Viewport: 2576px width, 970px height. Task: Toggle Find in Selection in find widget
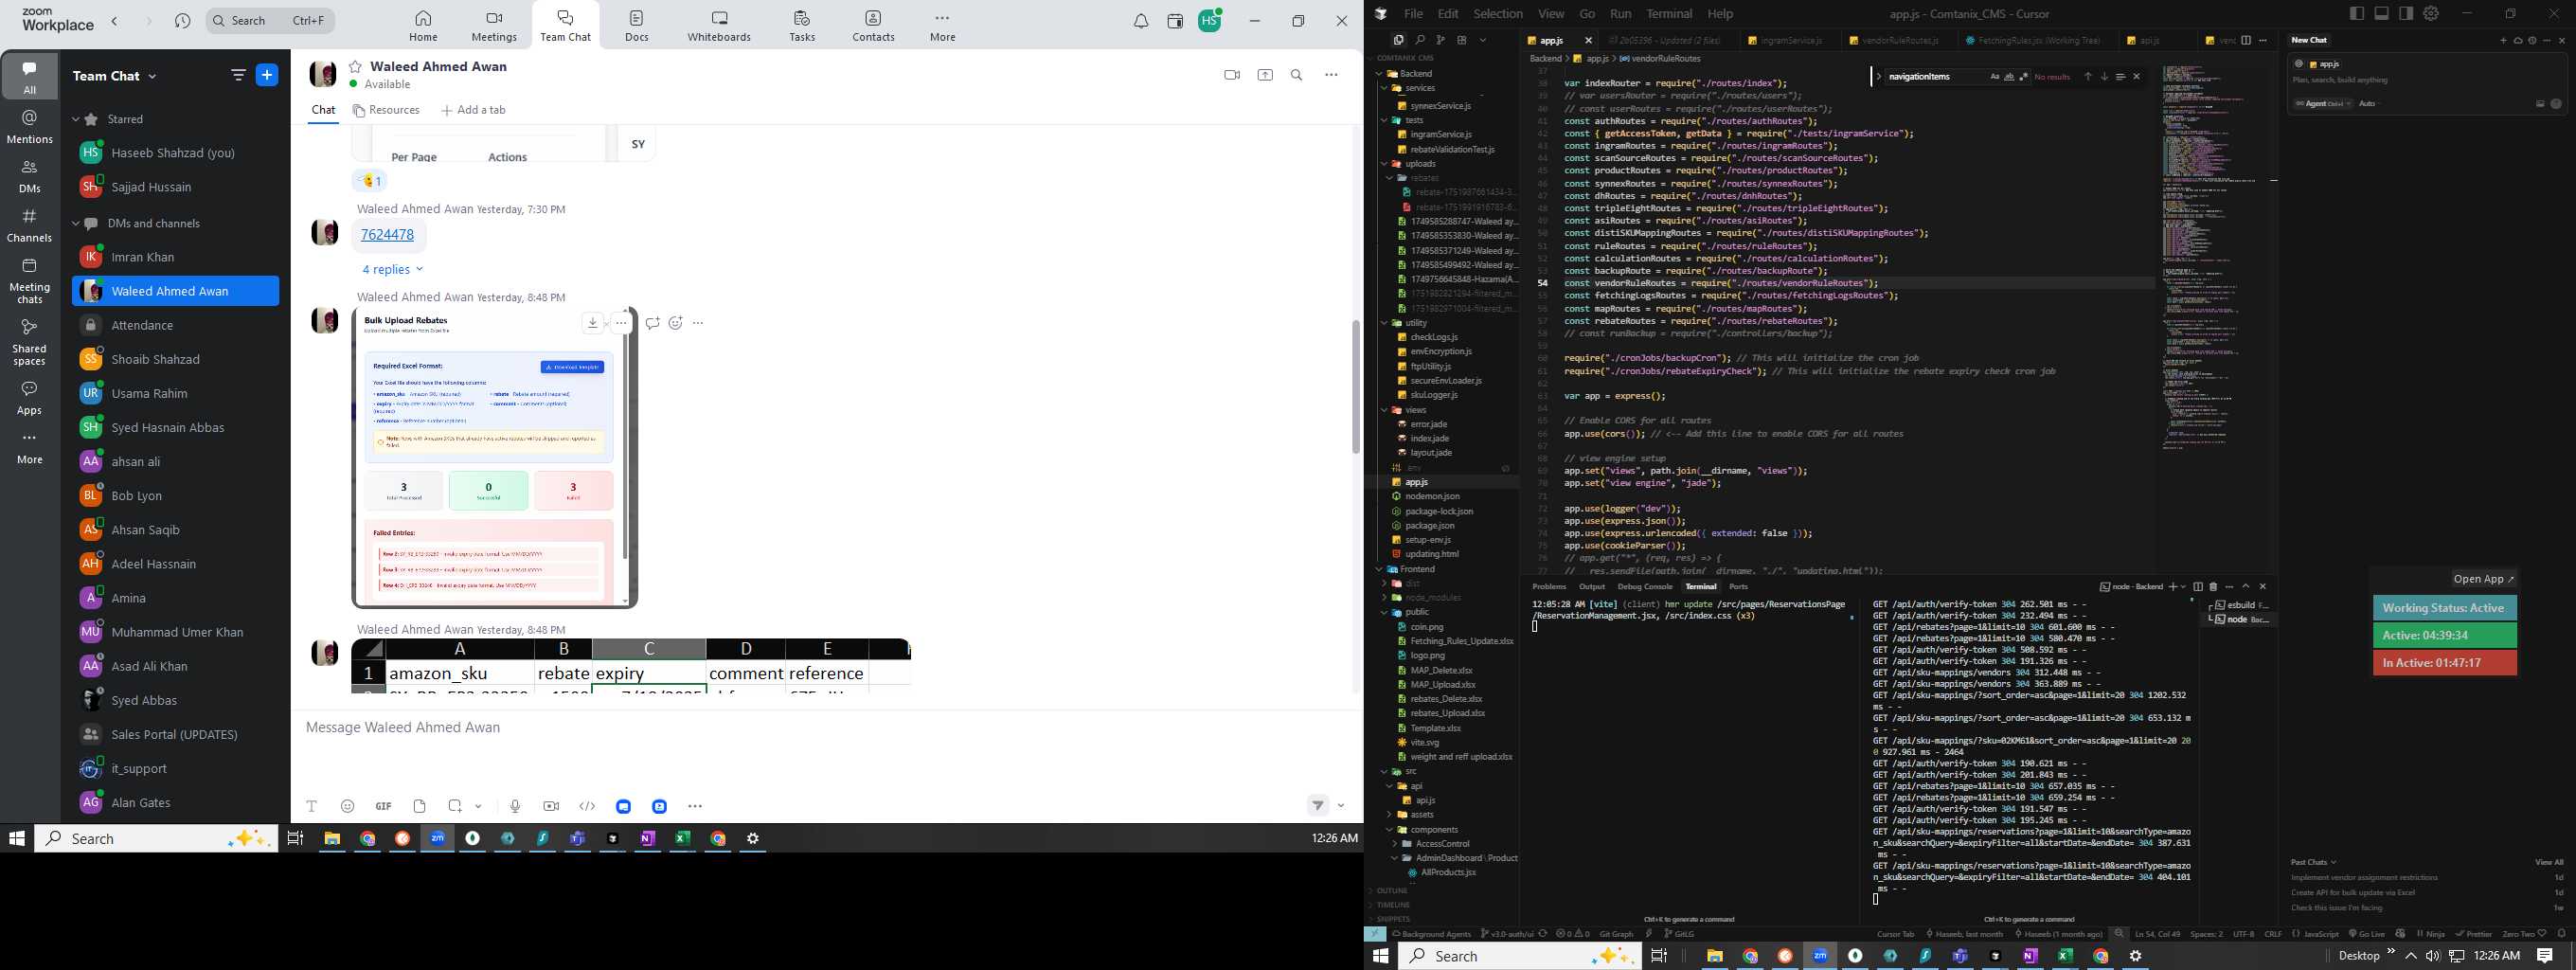tap(2120, 77)
